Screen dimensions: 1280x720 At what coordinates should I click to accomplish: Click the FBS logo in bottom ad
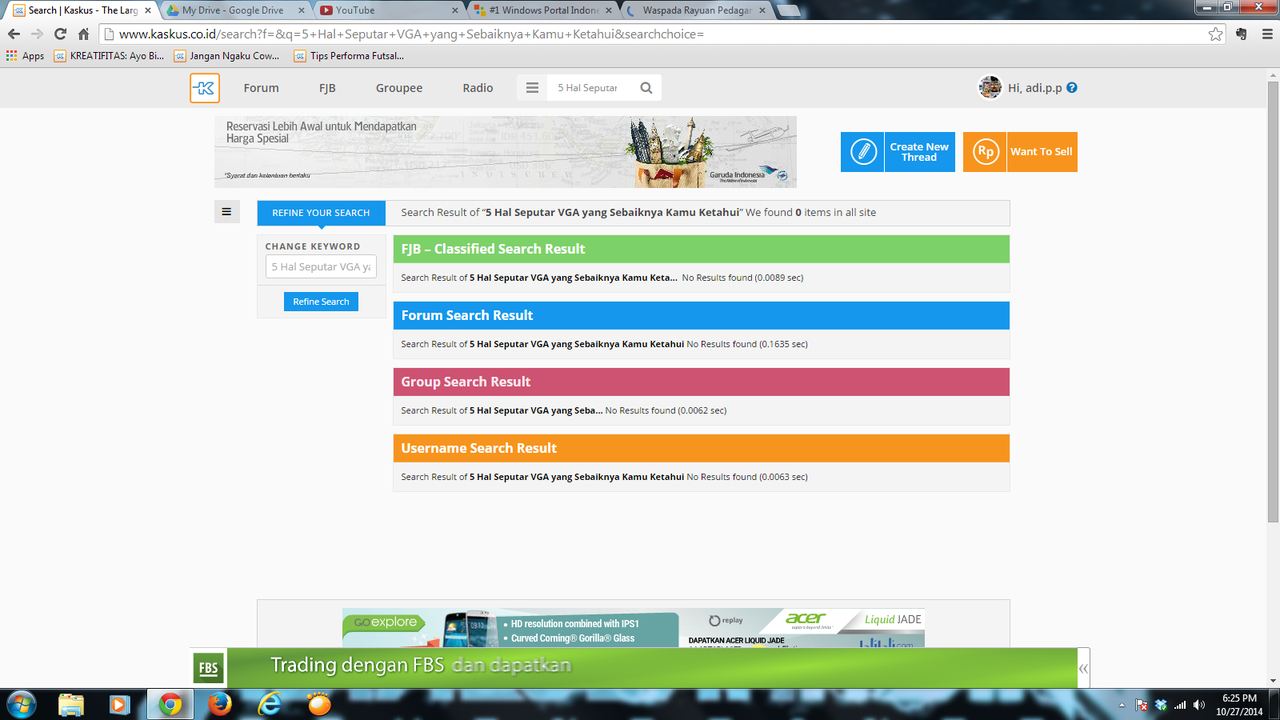(x=208, y=668)
